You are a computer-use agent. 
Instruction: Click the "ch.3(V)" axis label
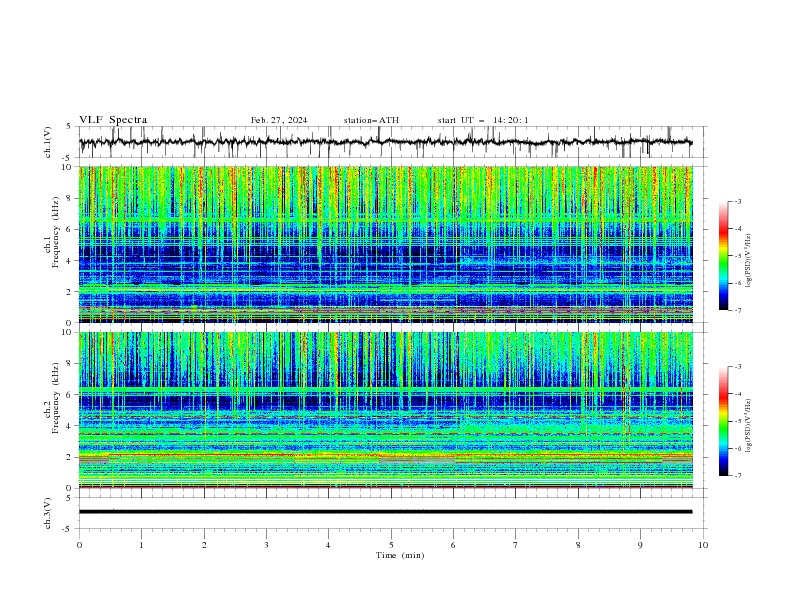click(x=48, y=513)
